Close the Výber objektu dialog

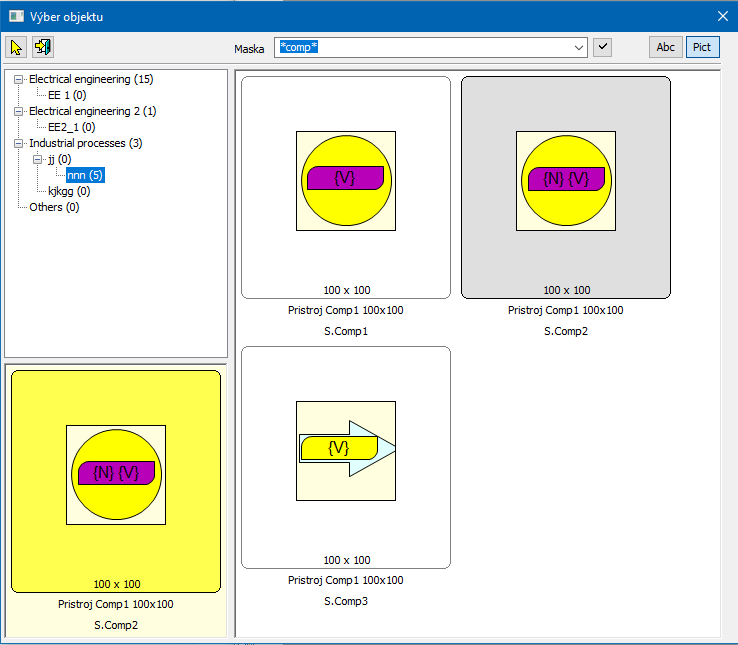723,15
